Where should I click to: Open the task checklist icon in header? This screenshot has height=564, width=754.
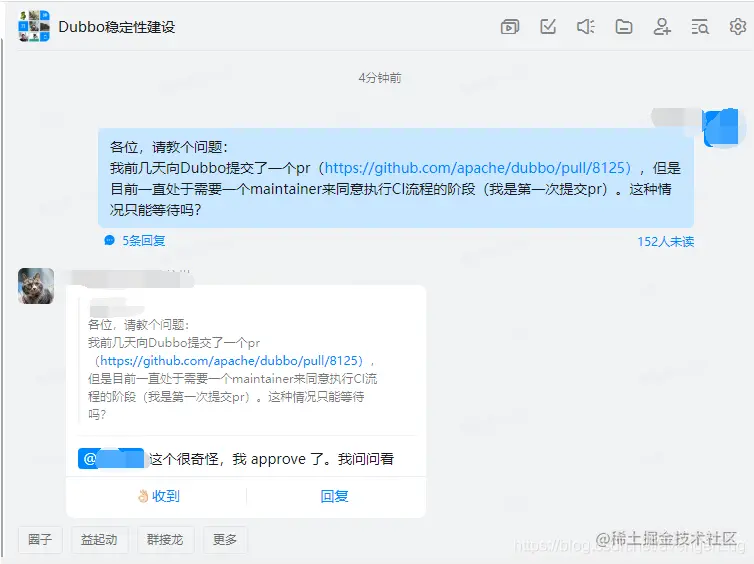point(548,26)
